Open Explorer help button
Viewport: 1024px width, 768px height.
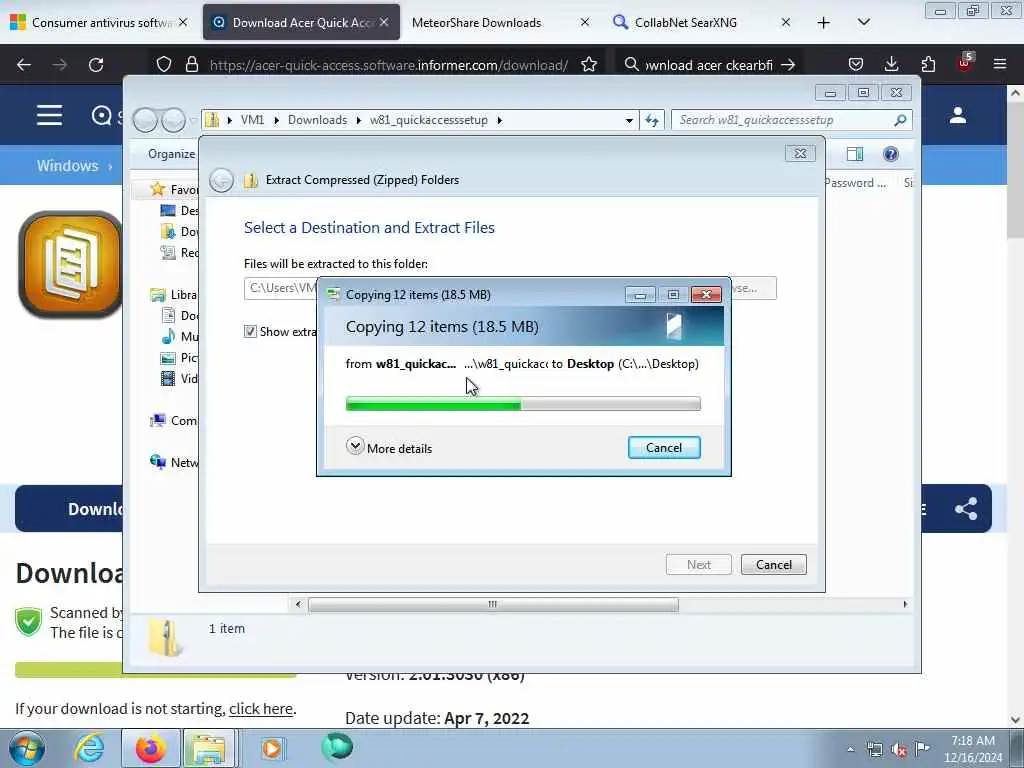click(890, 154)
